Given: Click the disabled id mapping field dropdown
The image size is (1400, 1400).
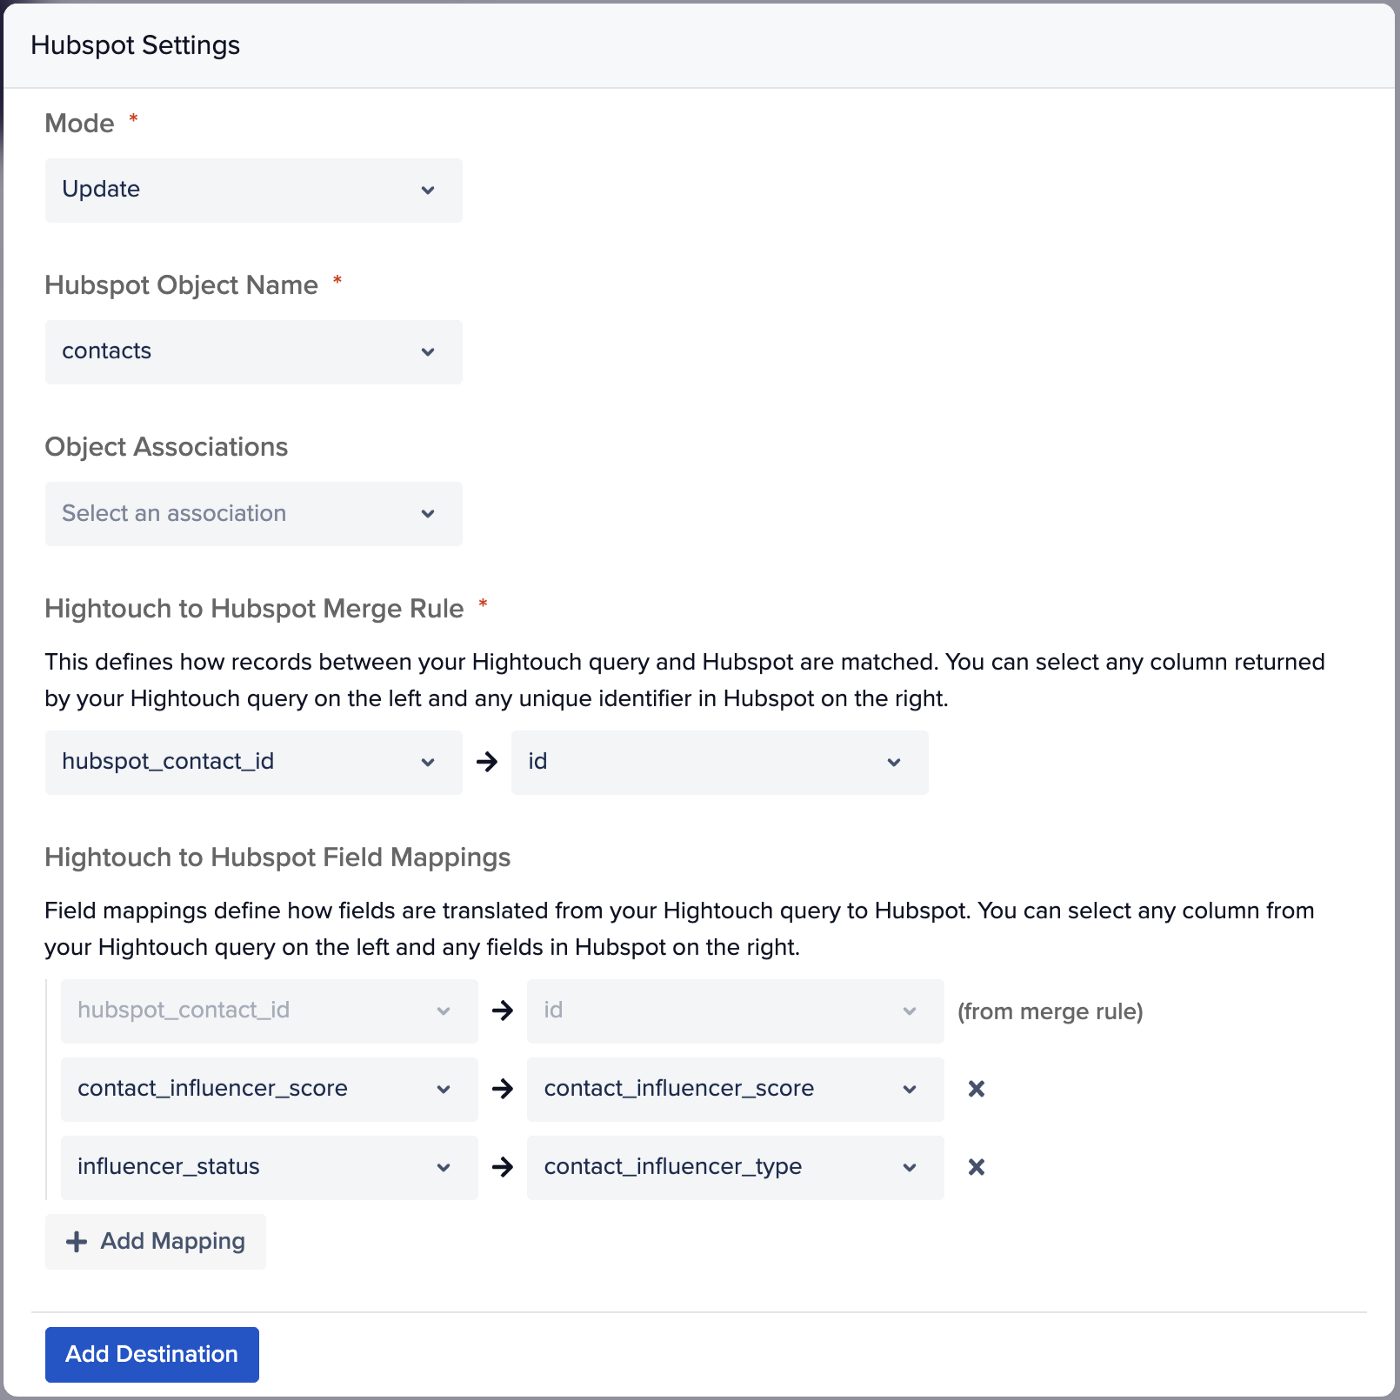Looking at the screenshot, I should click(x=735, y=1011).
